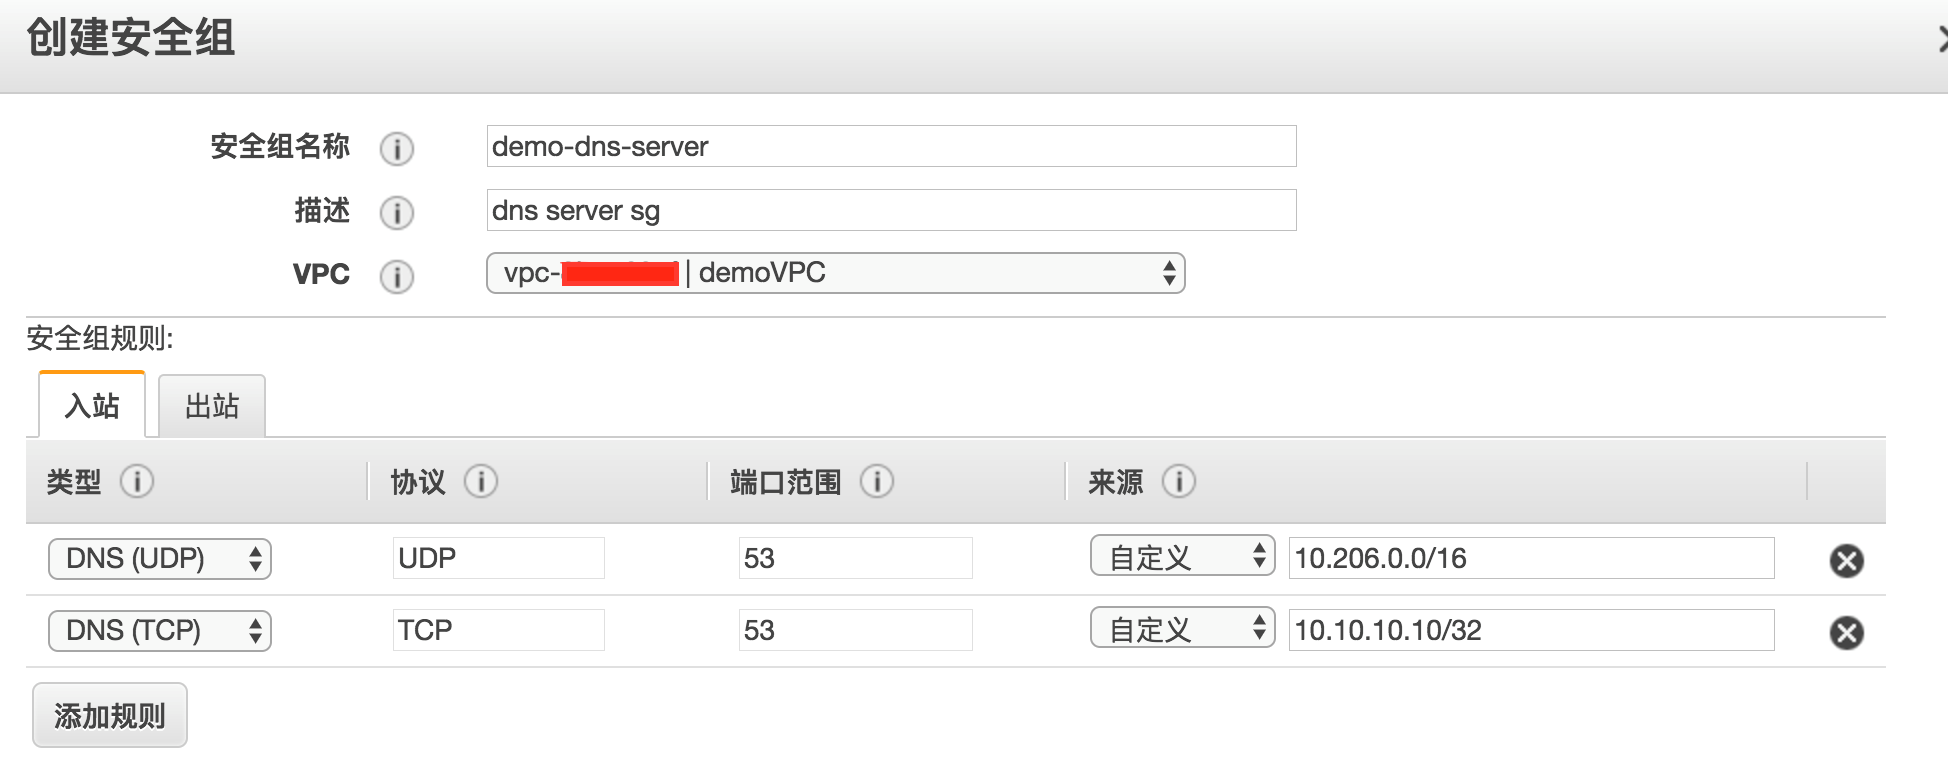Open the DNS (UDP) type dropdown
The image size is (1948, 764).
pos(160,559)
